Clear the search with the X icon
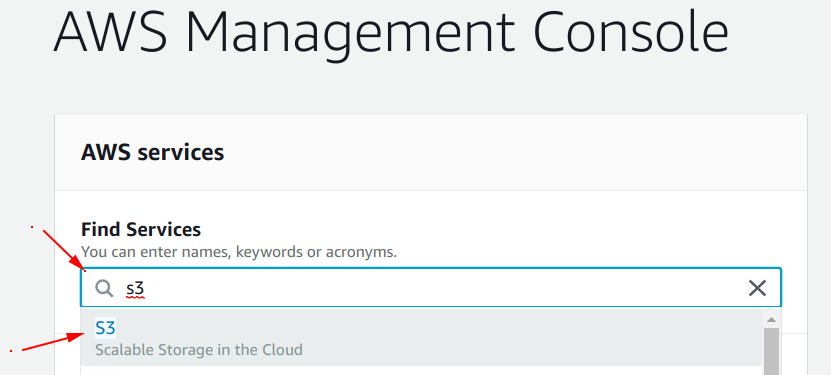 tap(757, 288)
